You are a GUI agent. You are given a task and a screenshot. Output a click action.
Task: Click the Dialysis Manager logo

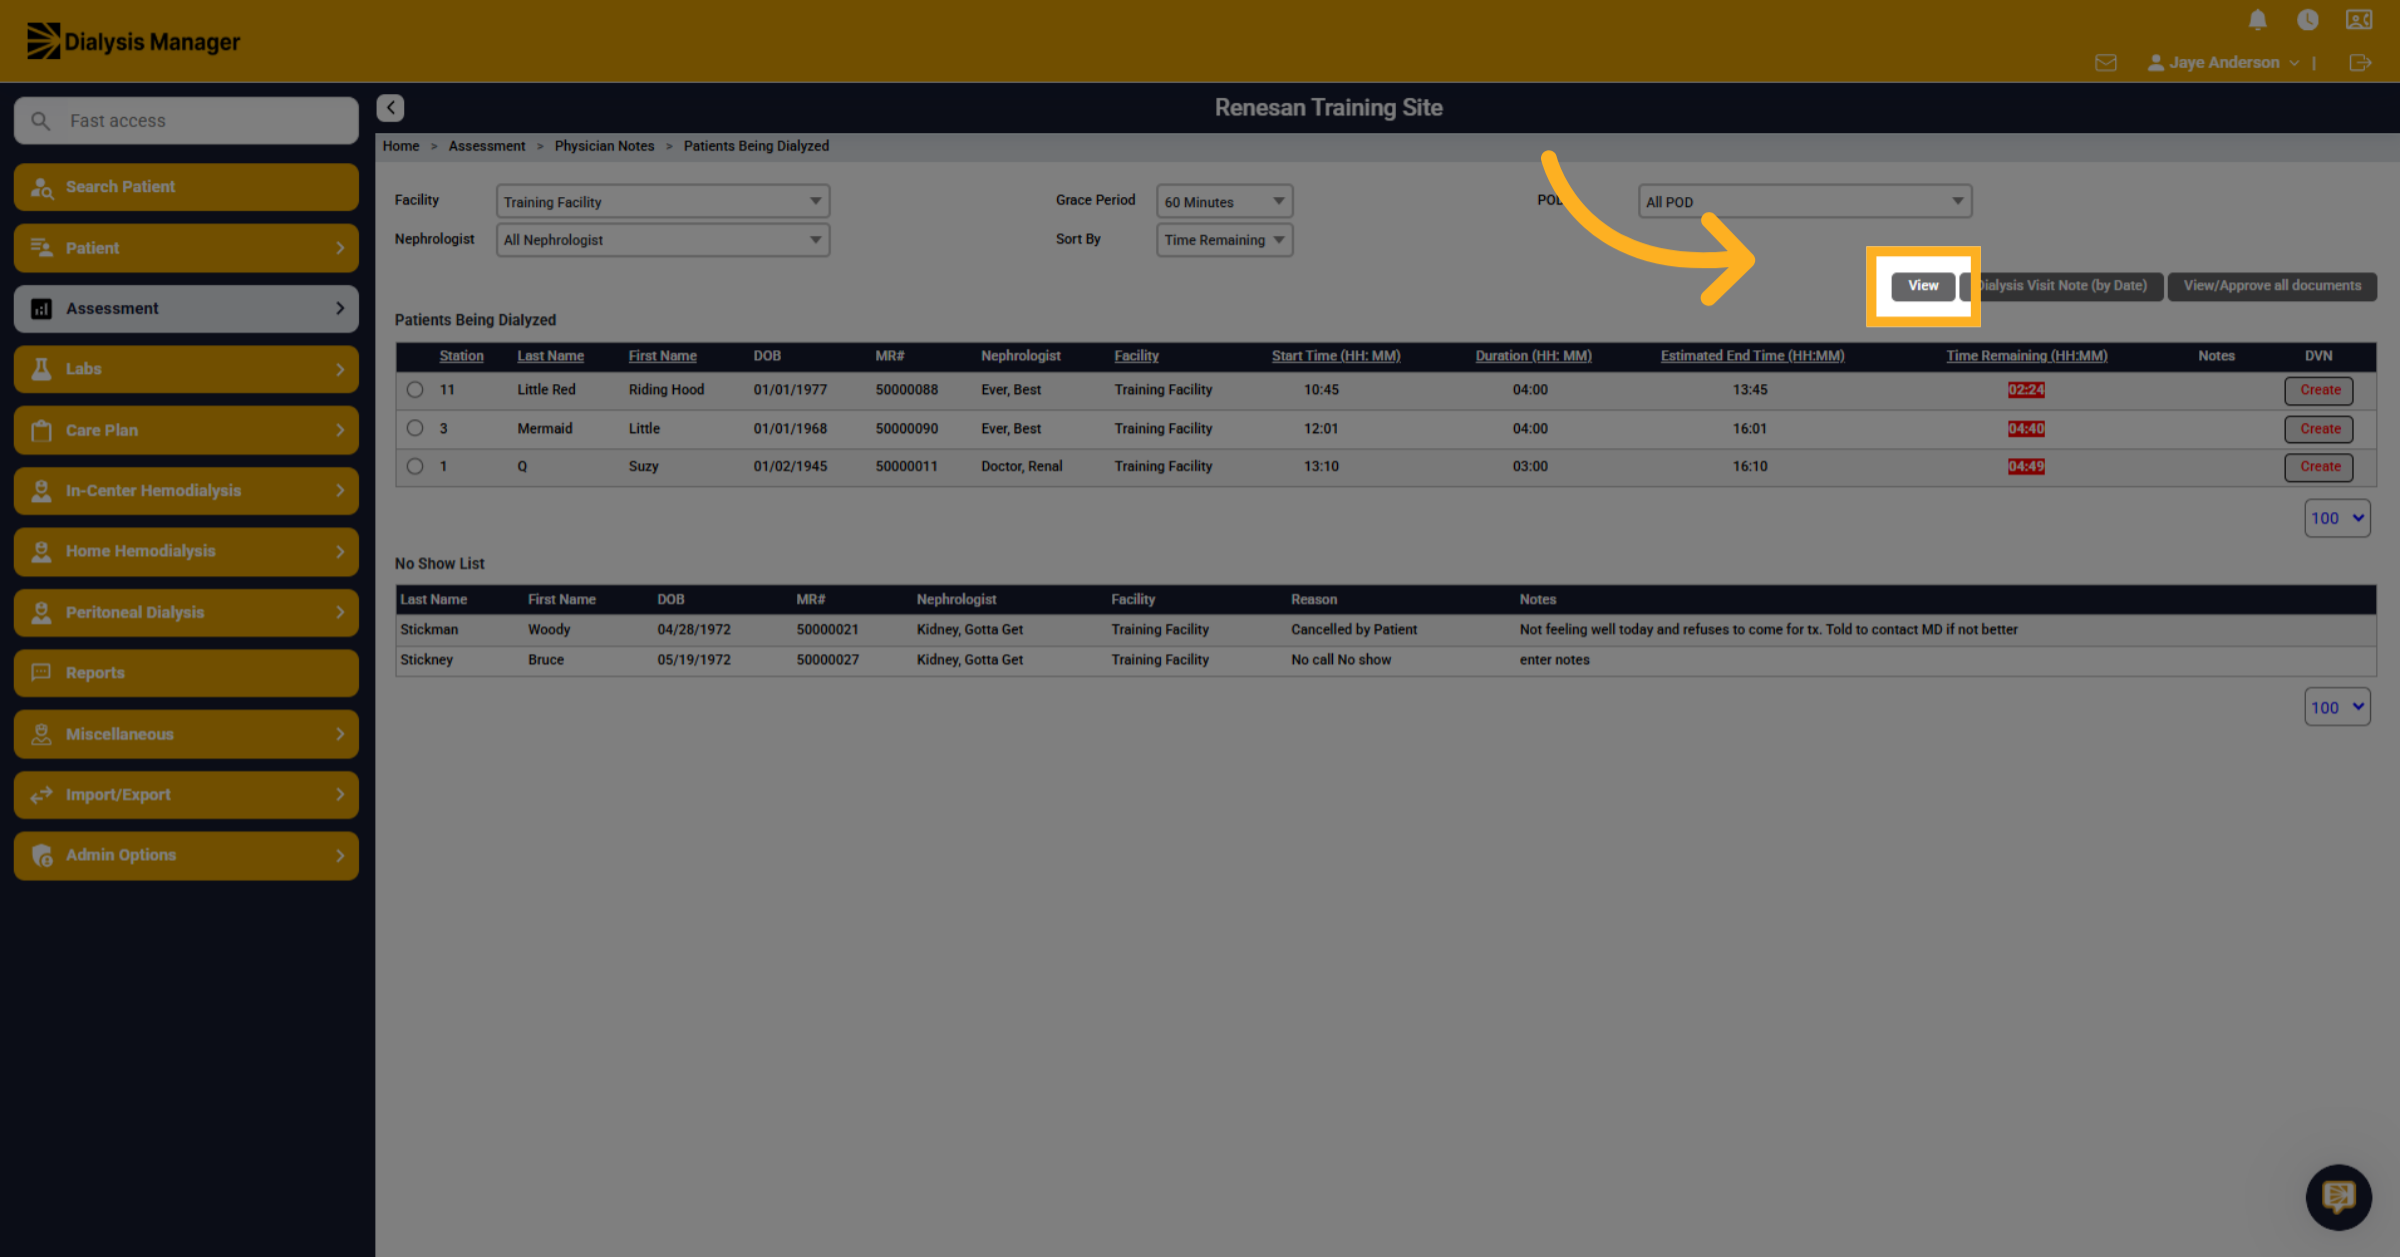[x=133, y=41]
